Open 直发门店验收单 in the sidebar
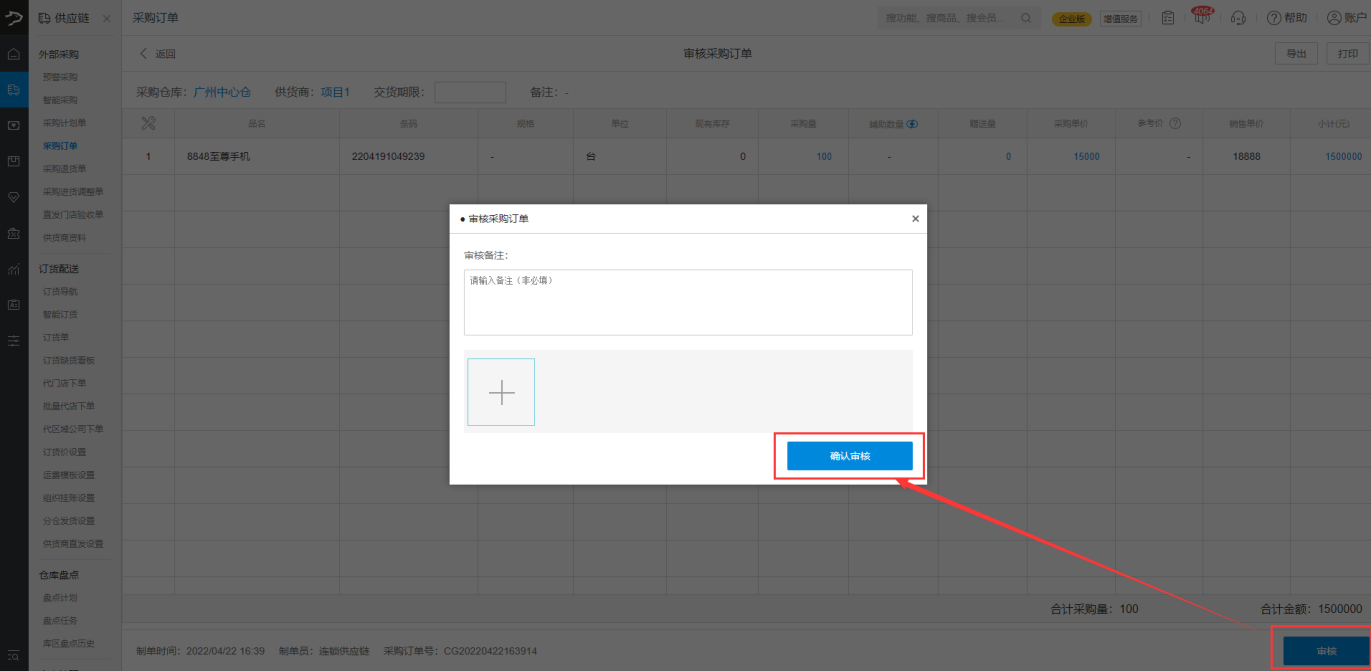This screenshot has height=671, width=1371. tap(73, 215)
